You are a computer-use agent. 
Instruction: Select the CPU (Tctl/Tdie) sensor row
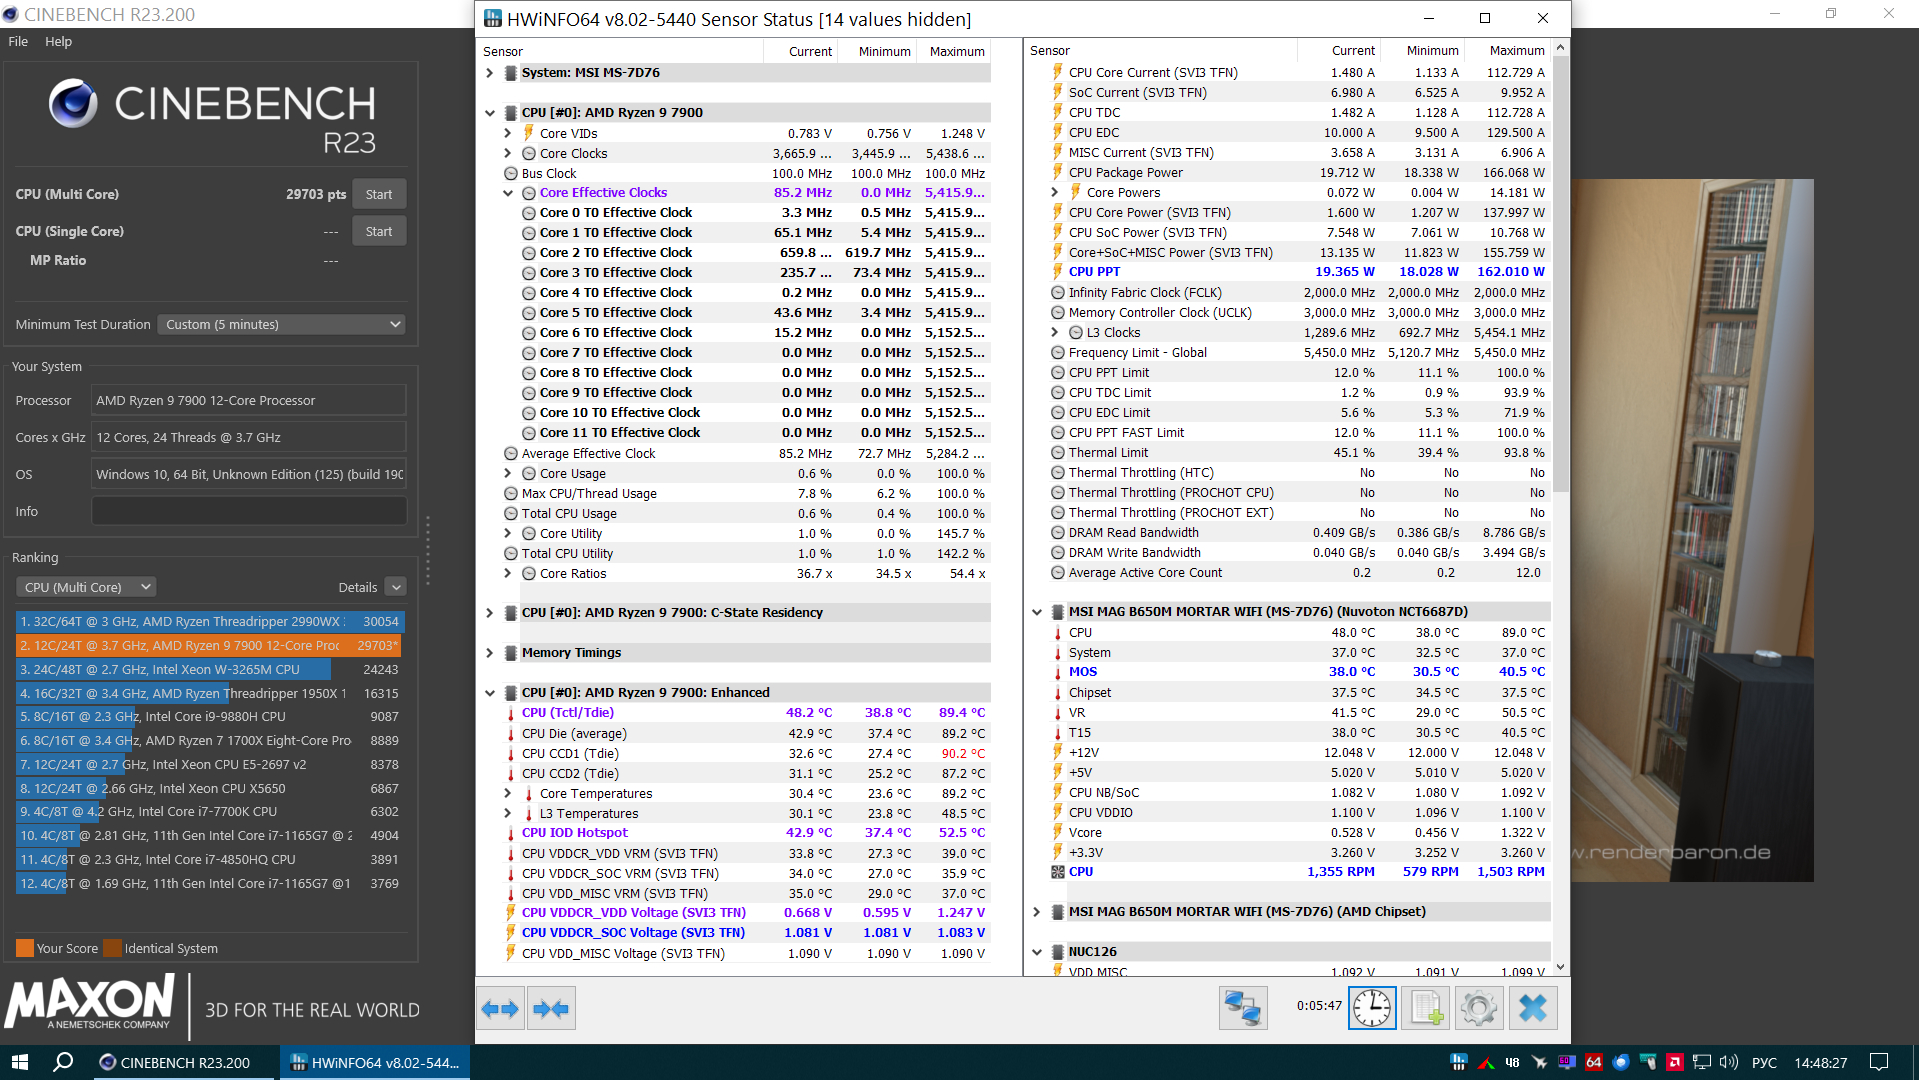tap(746, 713)
